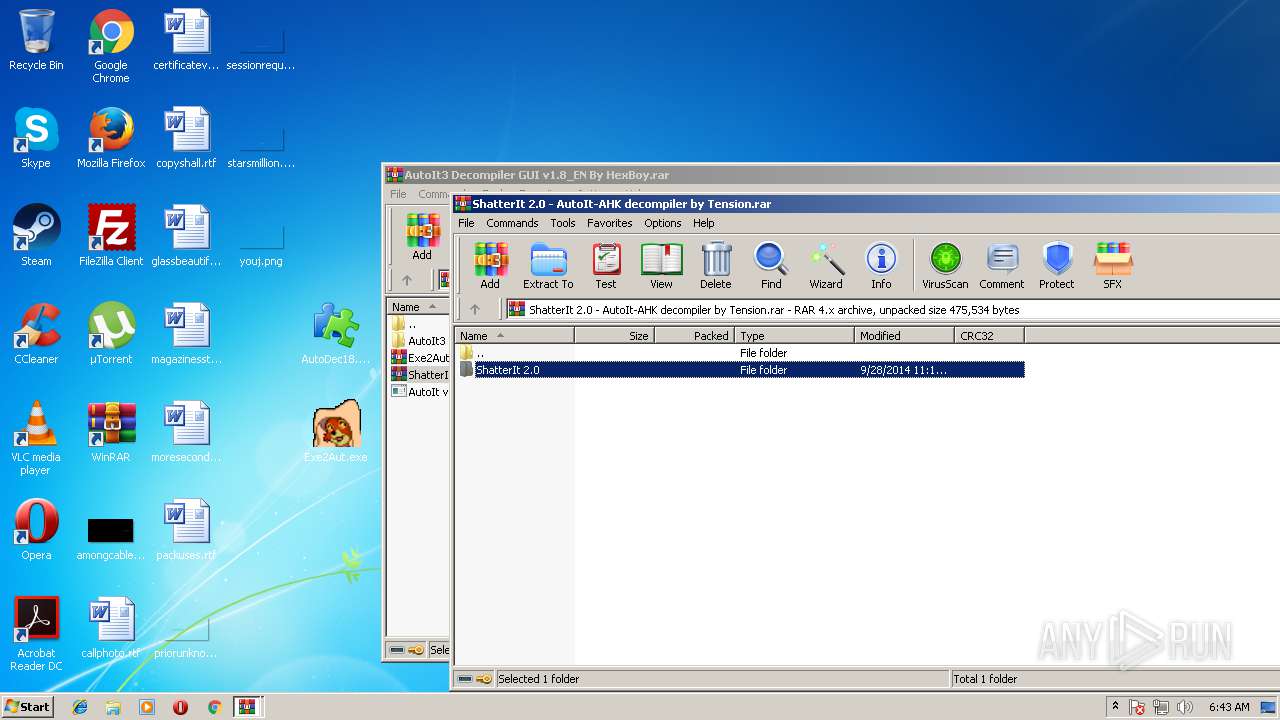Screen dimensions: 1280x720
Task: Sort by Type column header
Action: 794,336
